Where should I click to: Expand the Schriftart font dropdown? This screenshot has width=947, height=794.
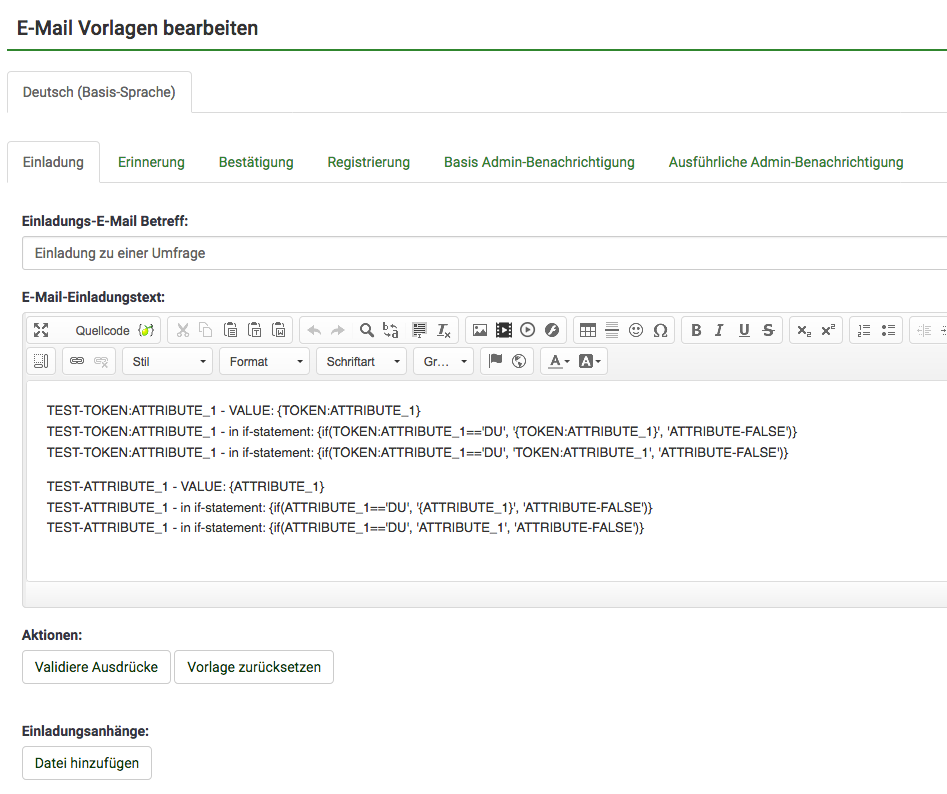tap(361, 361)
